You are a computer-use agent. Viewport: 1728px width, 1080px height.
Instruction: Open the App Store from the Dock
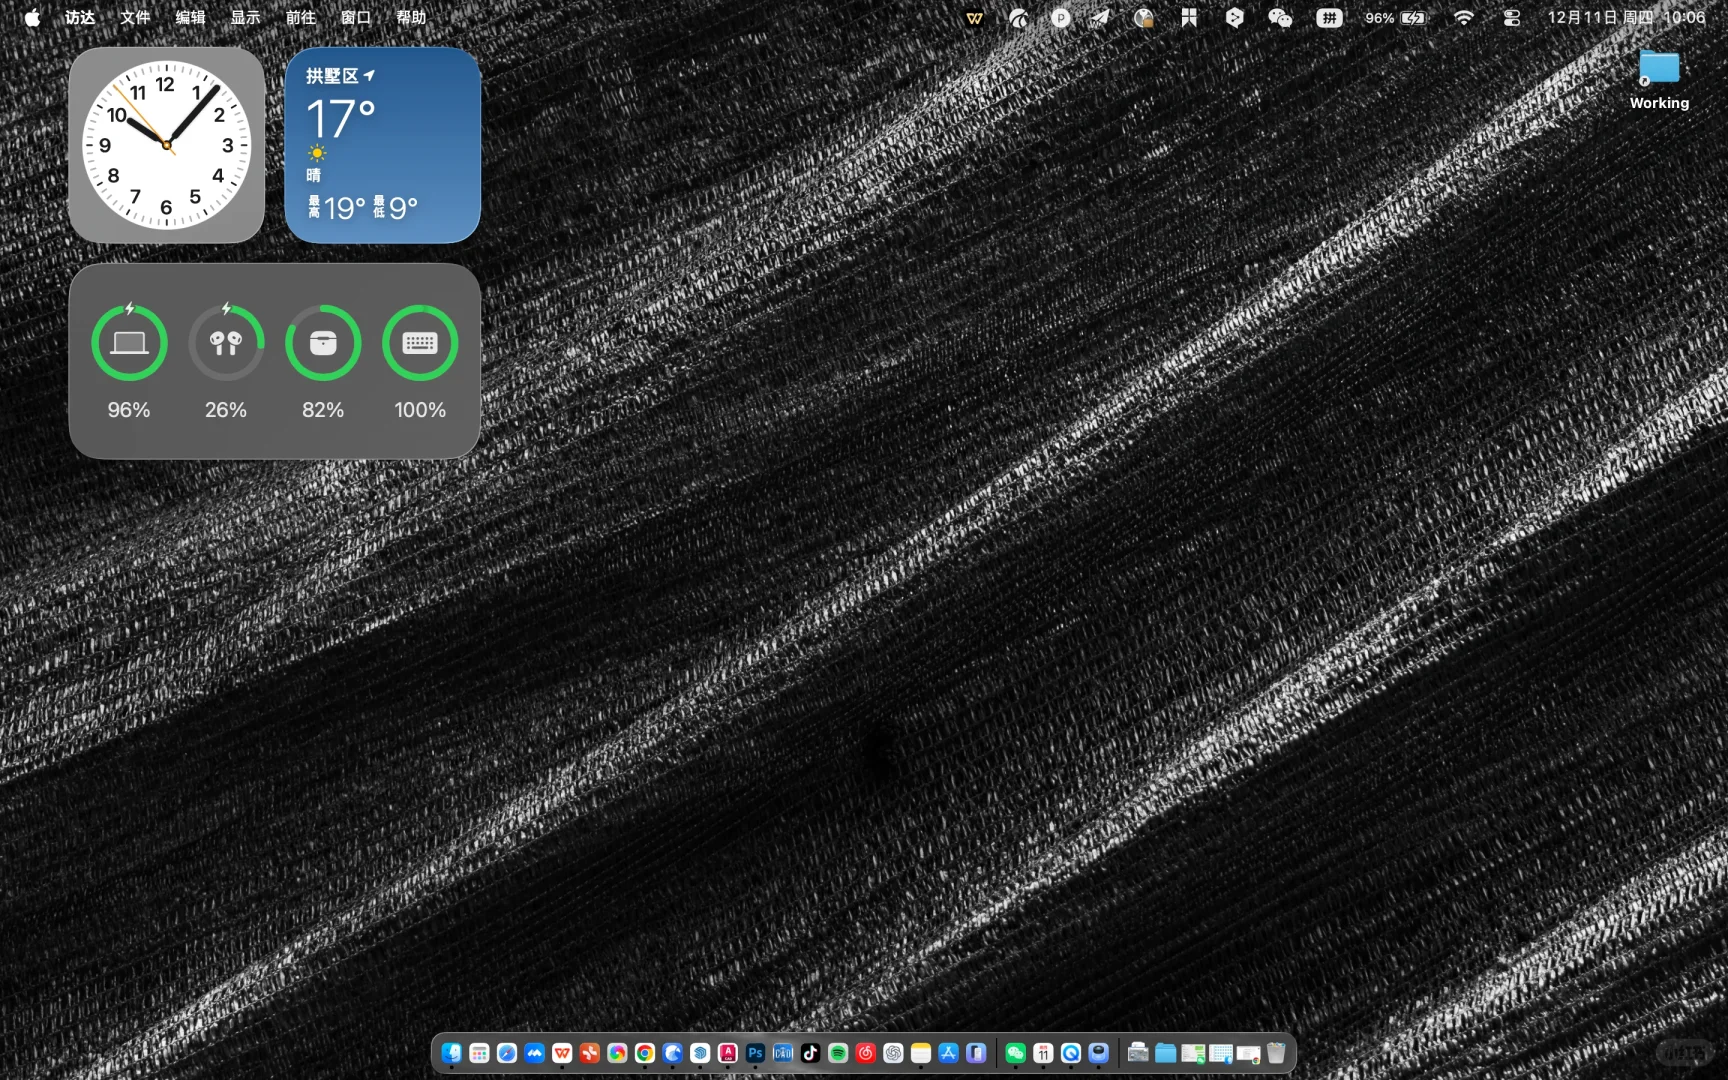(x=948, y=1053)
